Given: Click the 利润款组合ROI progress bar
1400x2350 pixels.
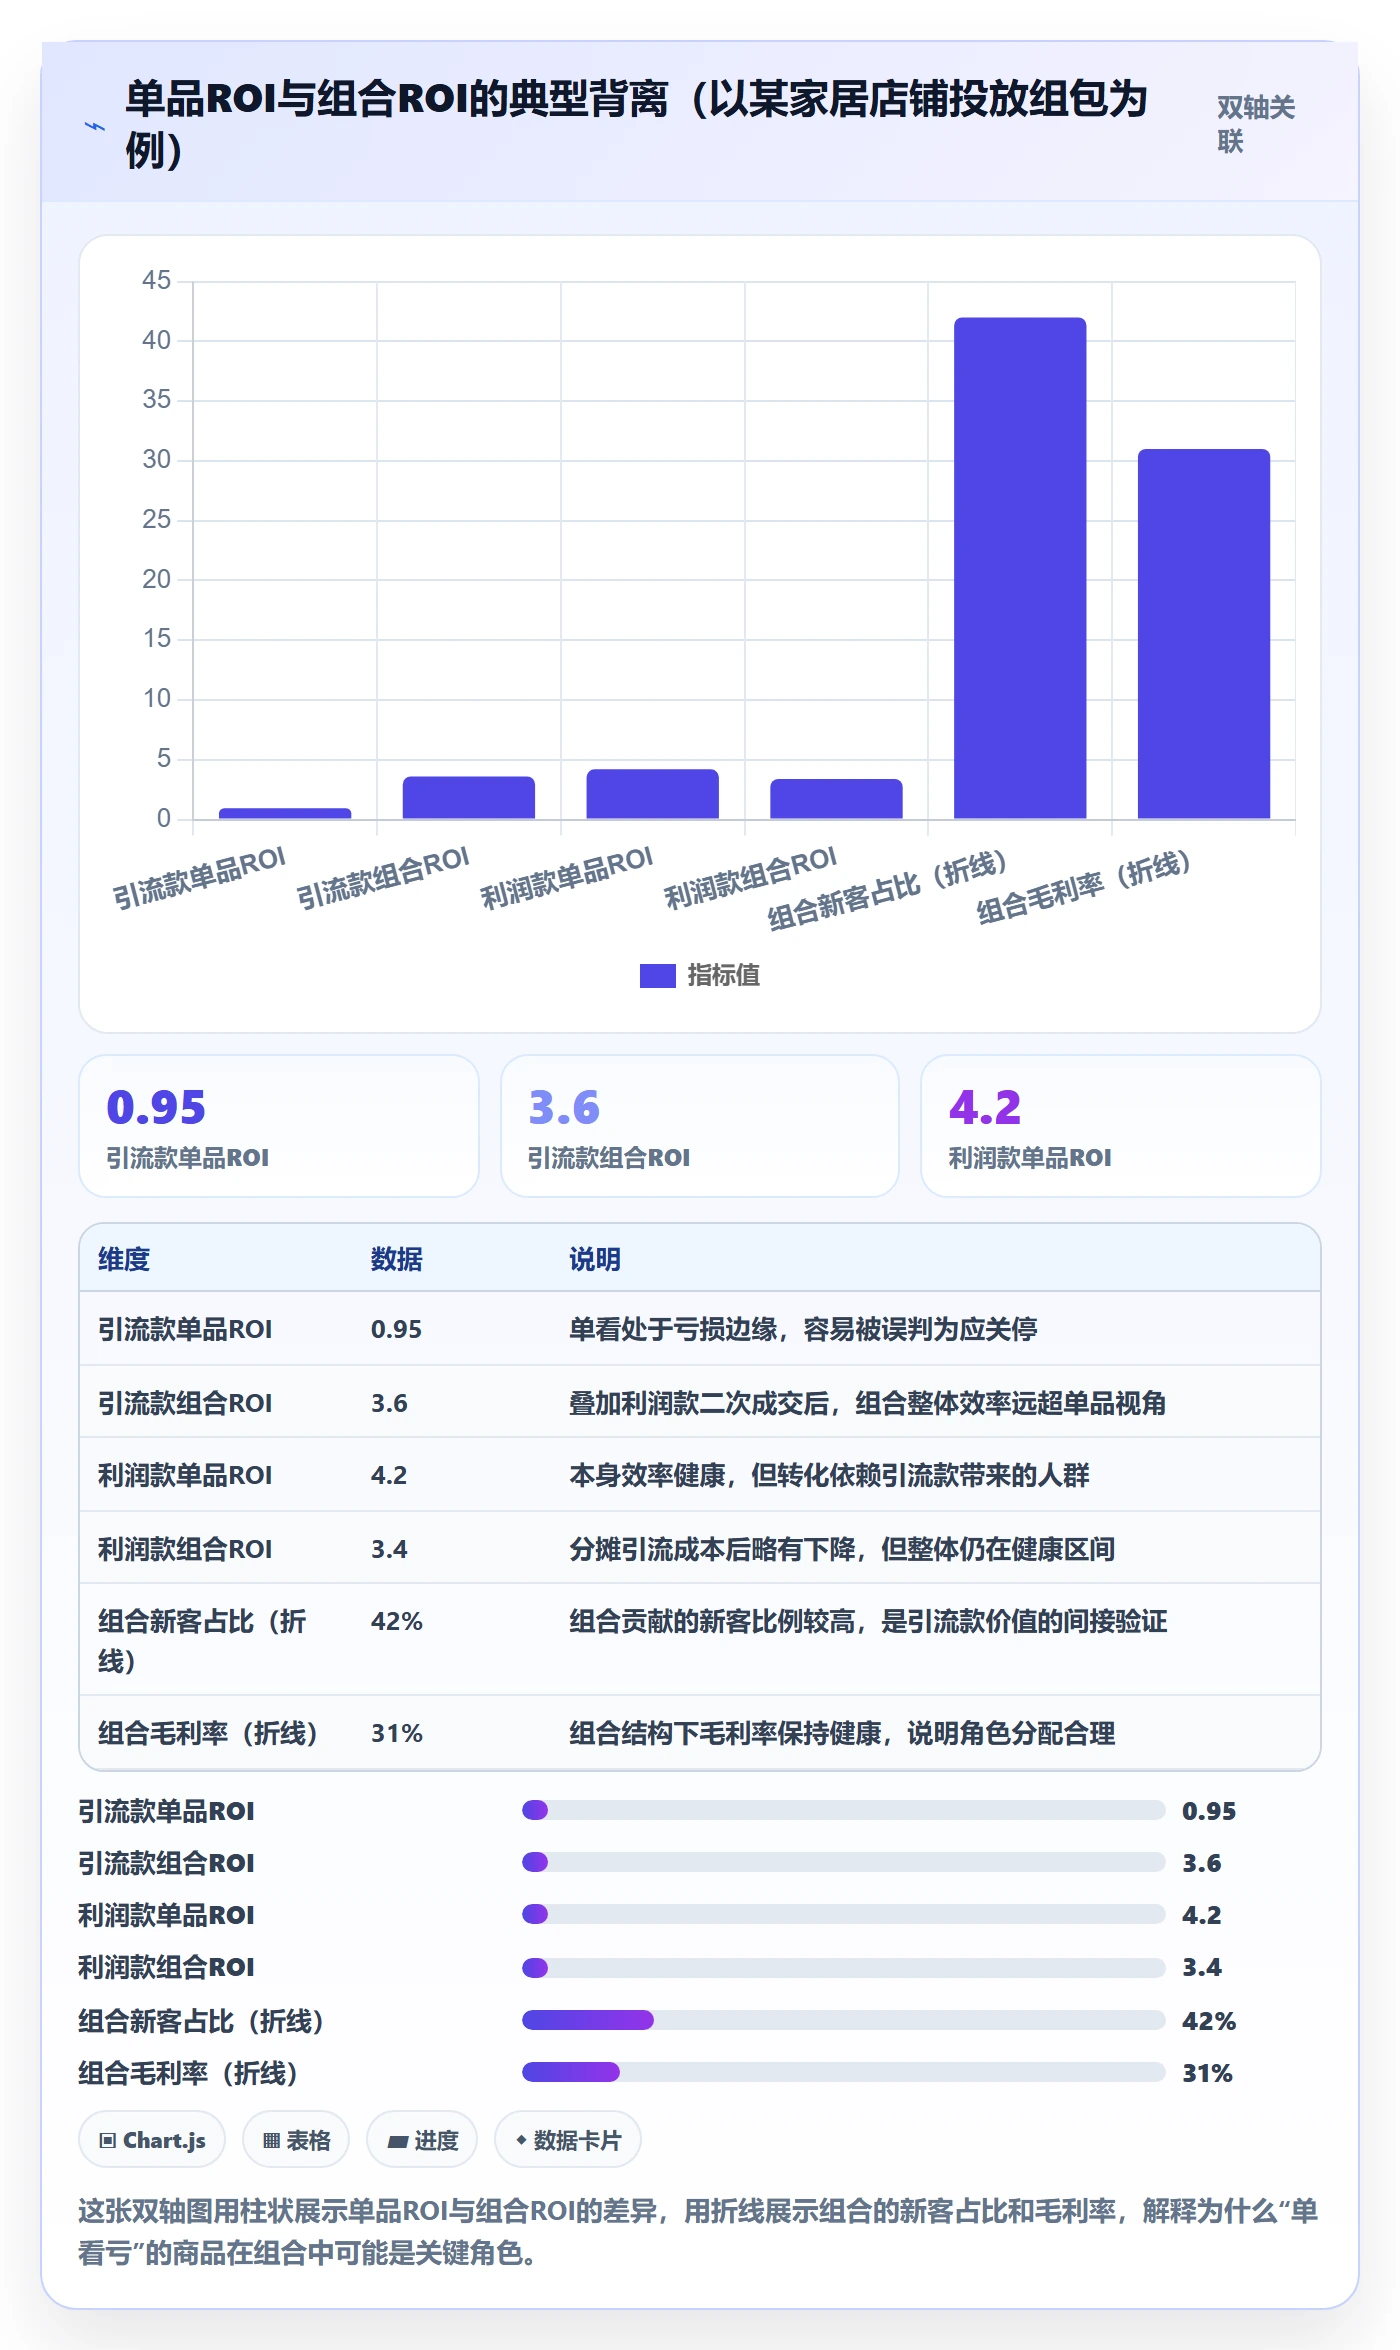Looking at the screenshot, I should 844,1968.
